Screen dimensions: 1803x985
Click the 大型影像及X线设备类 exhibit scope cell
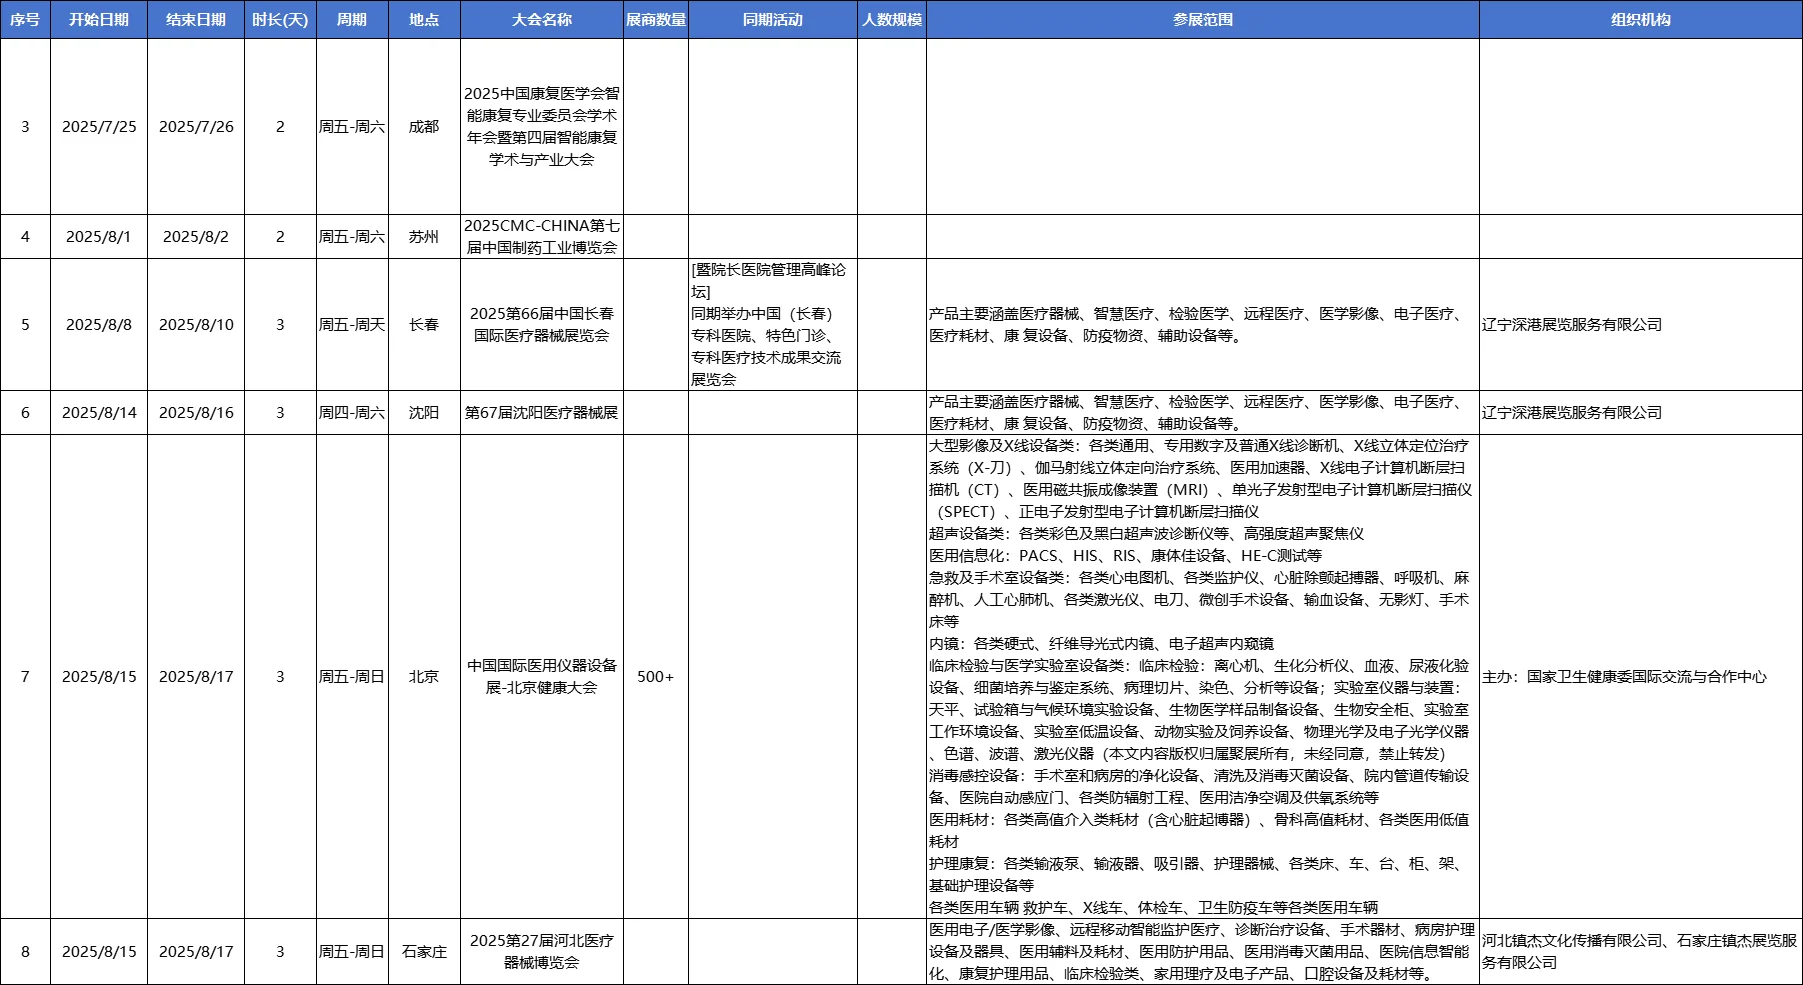coord(1203,677)
